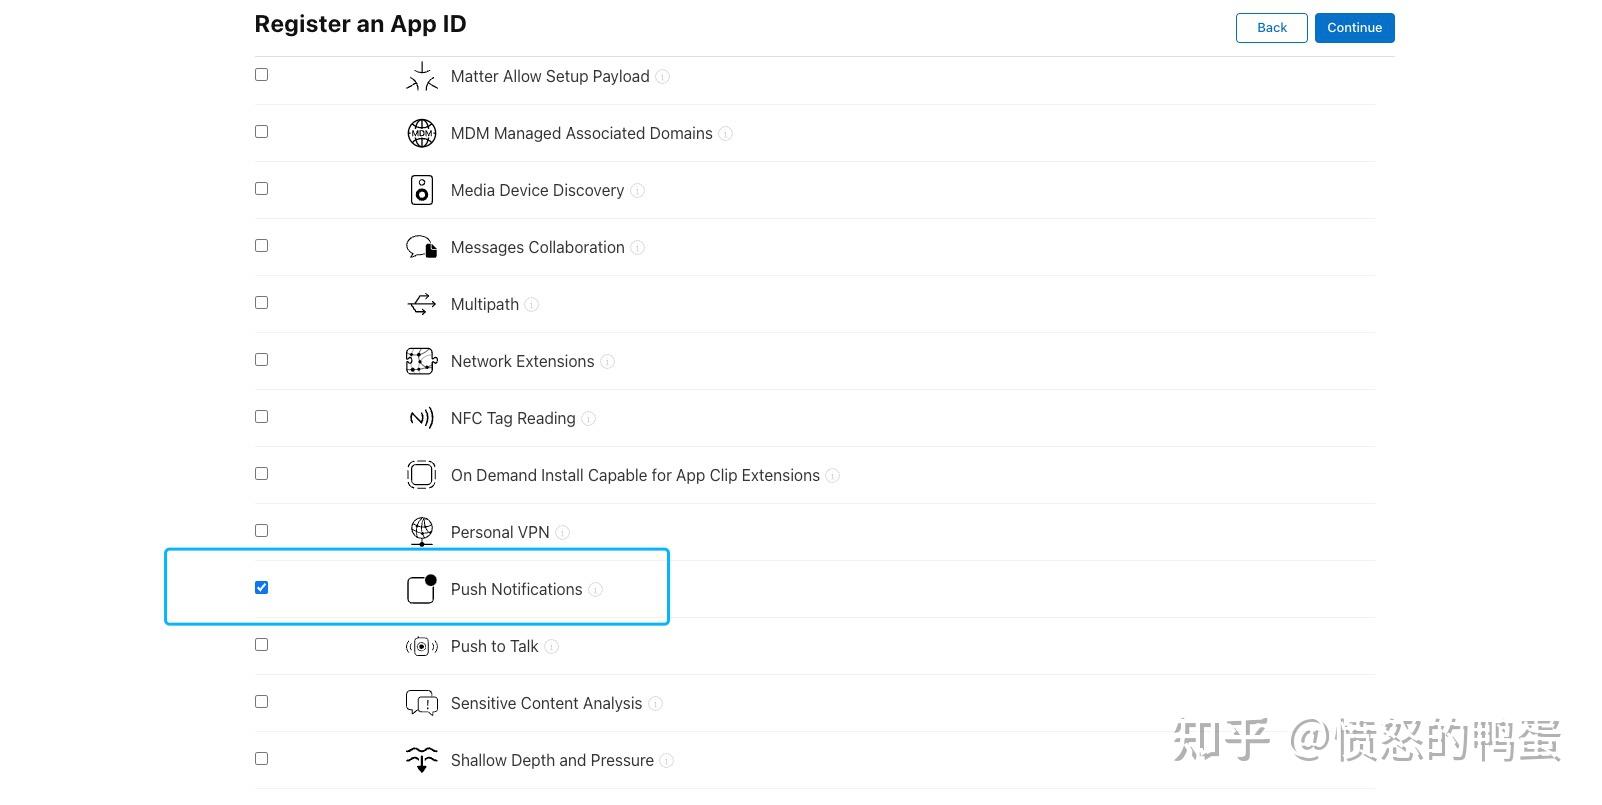The image size is (1602, 805).
Task: Enable On Demand Install Capable checkbox
Action: tap(262, 474)
